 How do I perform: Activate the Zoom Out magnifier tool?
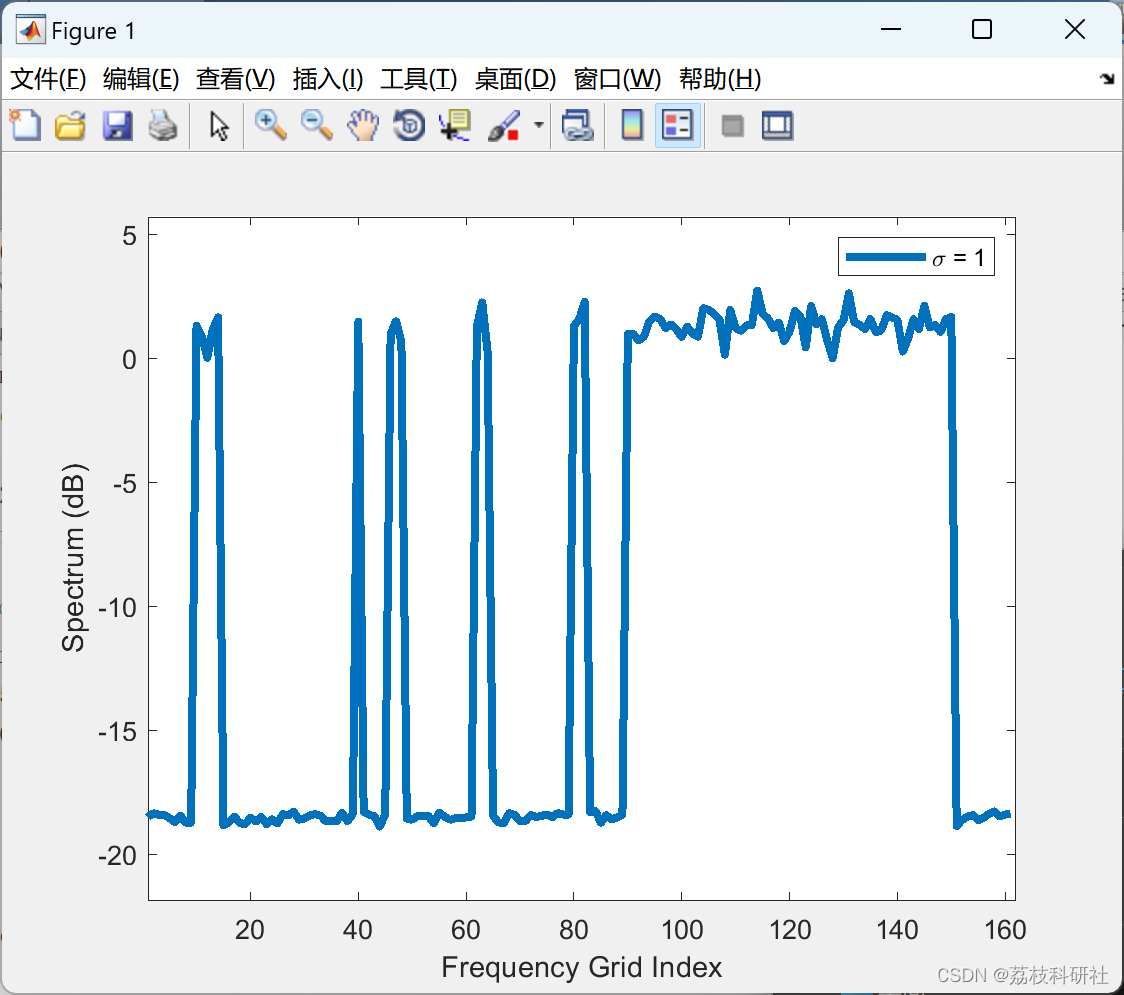pyautogui.click(x=316, y=125)
